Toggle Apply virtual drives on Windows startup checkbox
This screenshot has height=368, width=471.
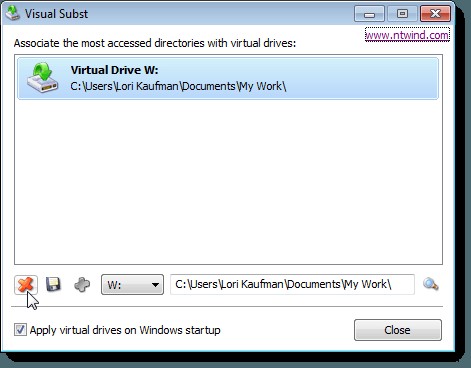pos(20,330)
